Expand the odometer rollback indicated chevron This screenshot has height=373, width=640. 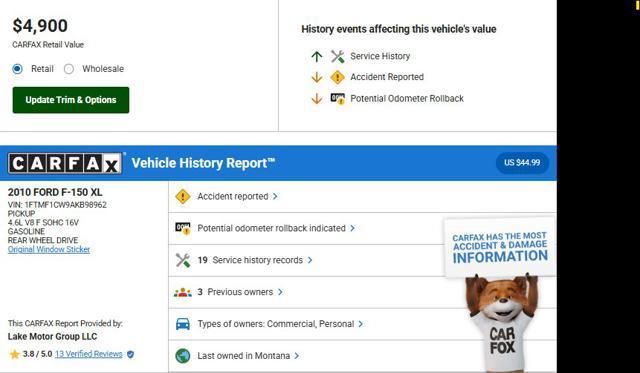point(353,228)
